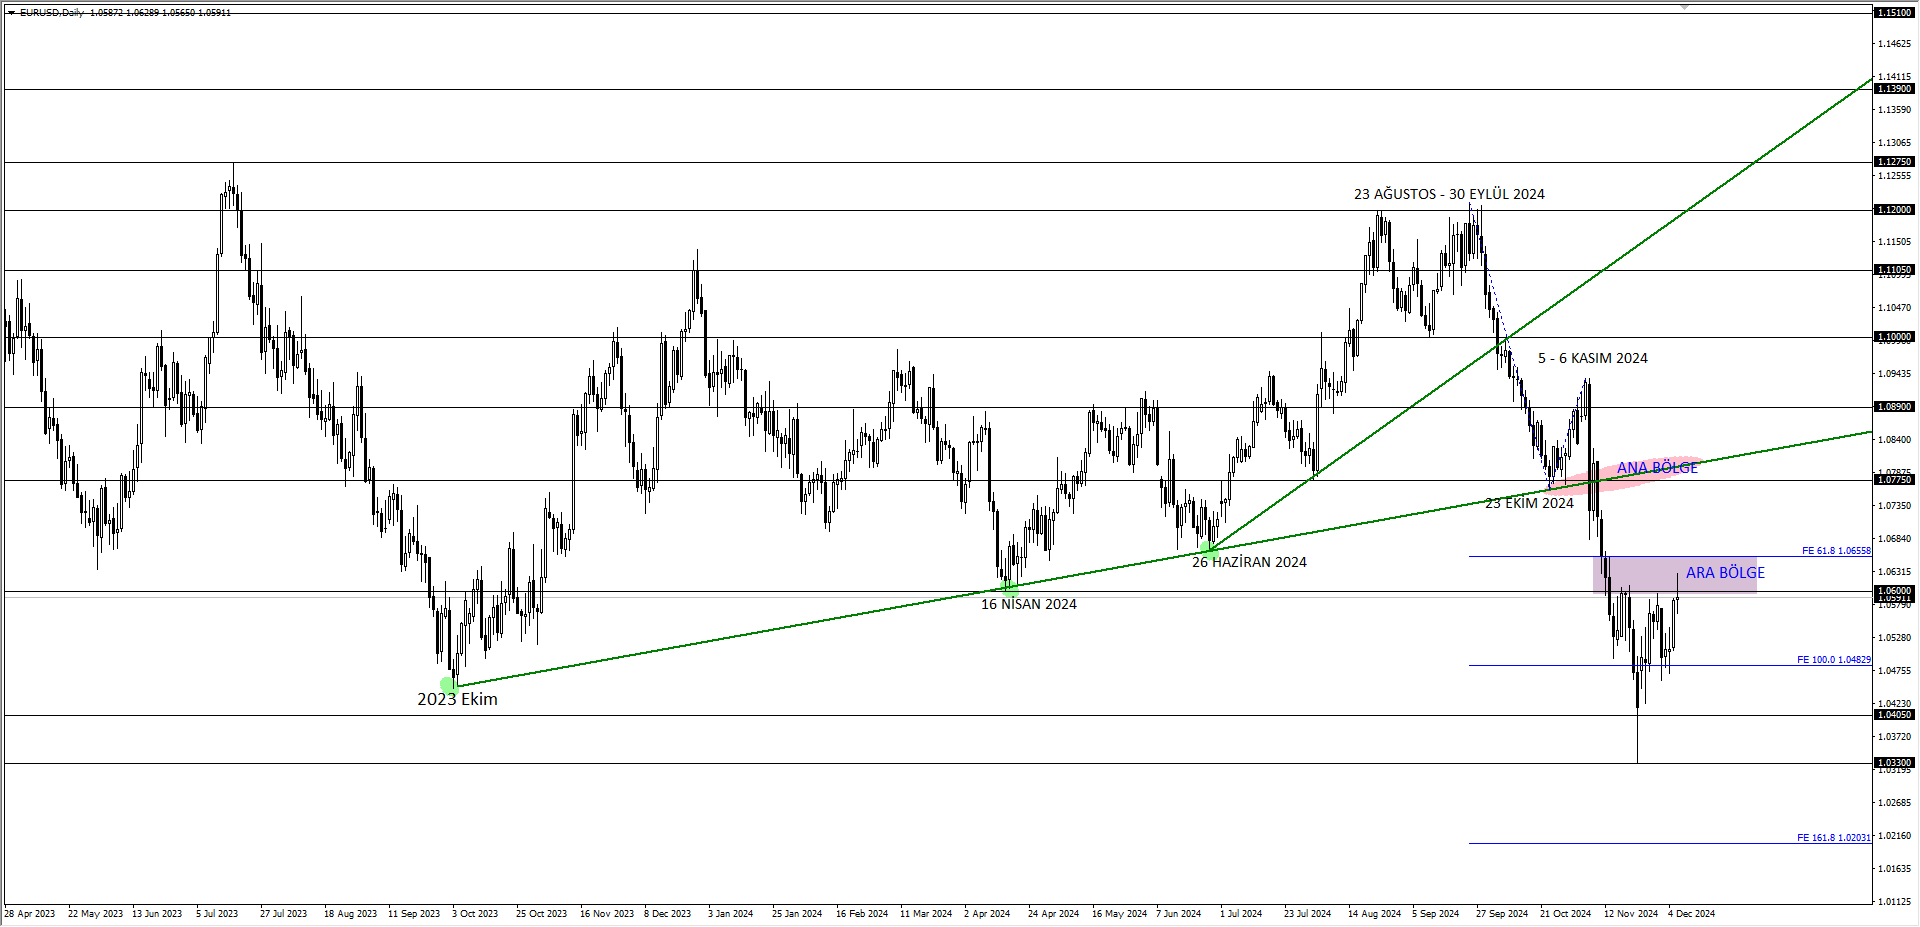Click the '21 Oct 2024' date on time axis
The image size is (1920, 927).
pyautogui.click(x=1566, y=914)
